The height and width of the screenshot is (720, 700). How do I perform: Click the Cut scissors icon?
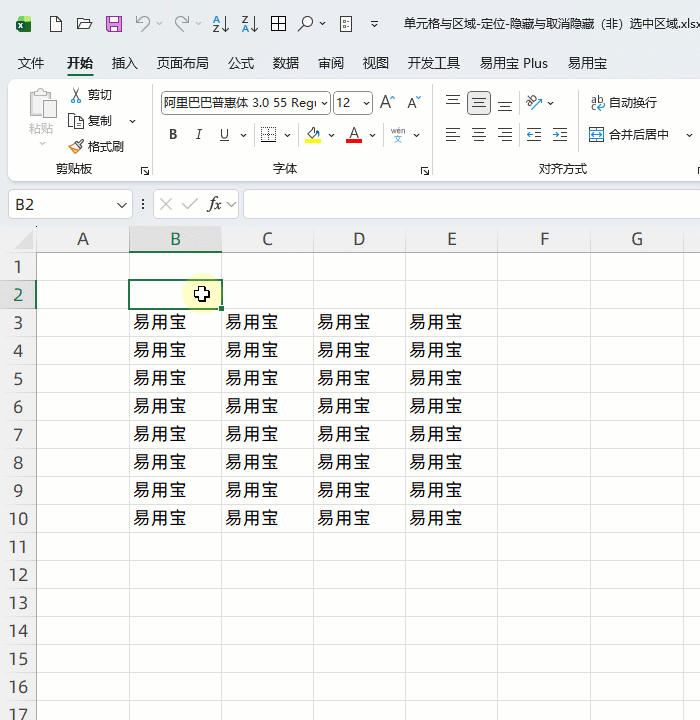(x=76, y=95)
